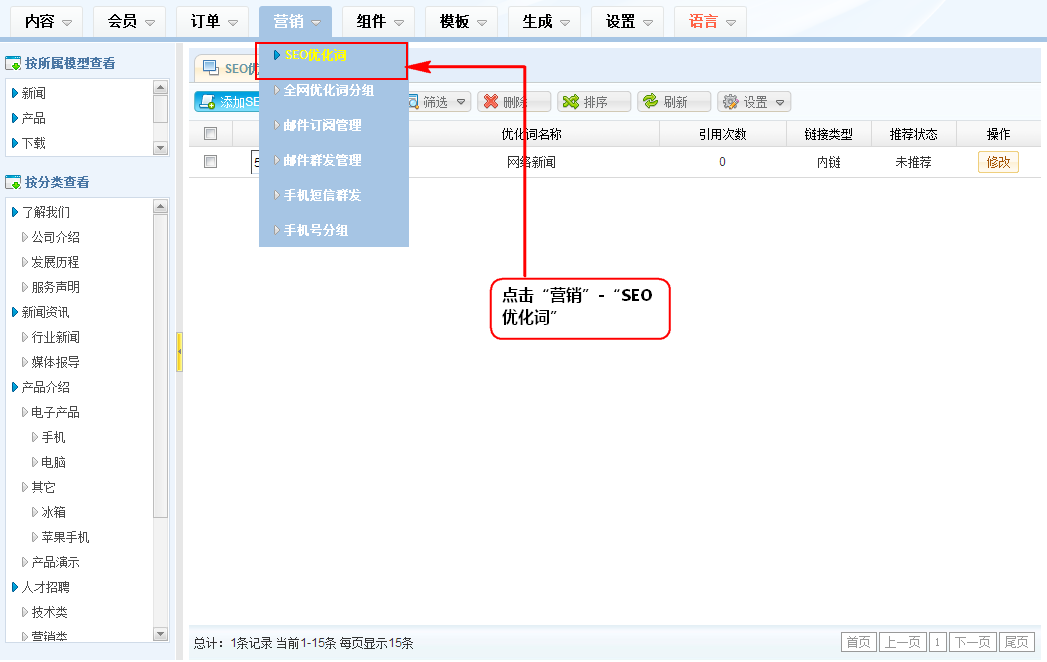Click the refresh icon (刷新)
This screenshot has width=1047, height=662.
[650, 102]
